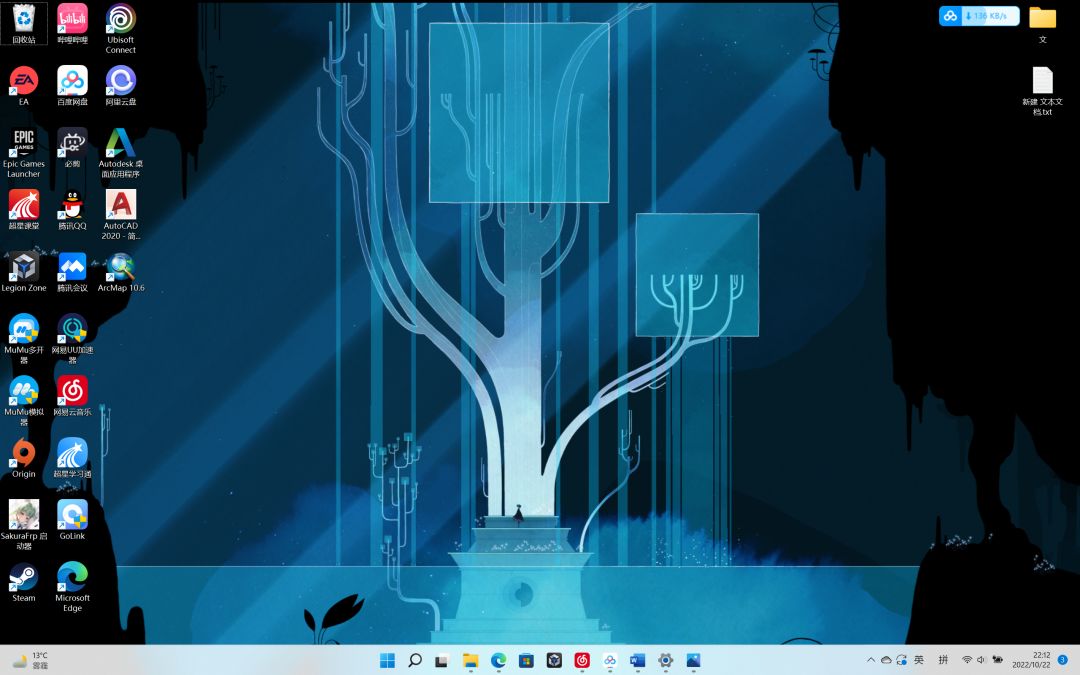
Task: Open NetEase Cloud Music (网易云音乐) desktop shortcut
Action: click(x=72, y=395)
